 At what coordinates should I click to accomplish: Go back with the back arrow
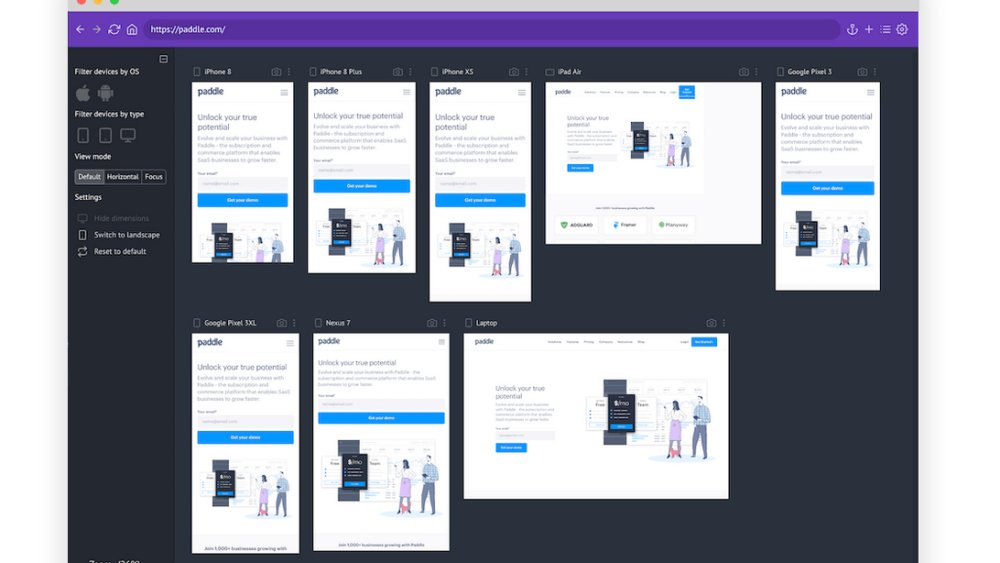click(x=80, y=29)
